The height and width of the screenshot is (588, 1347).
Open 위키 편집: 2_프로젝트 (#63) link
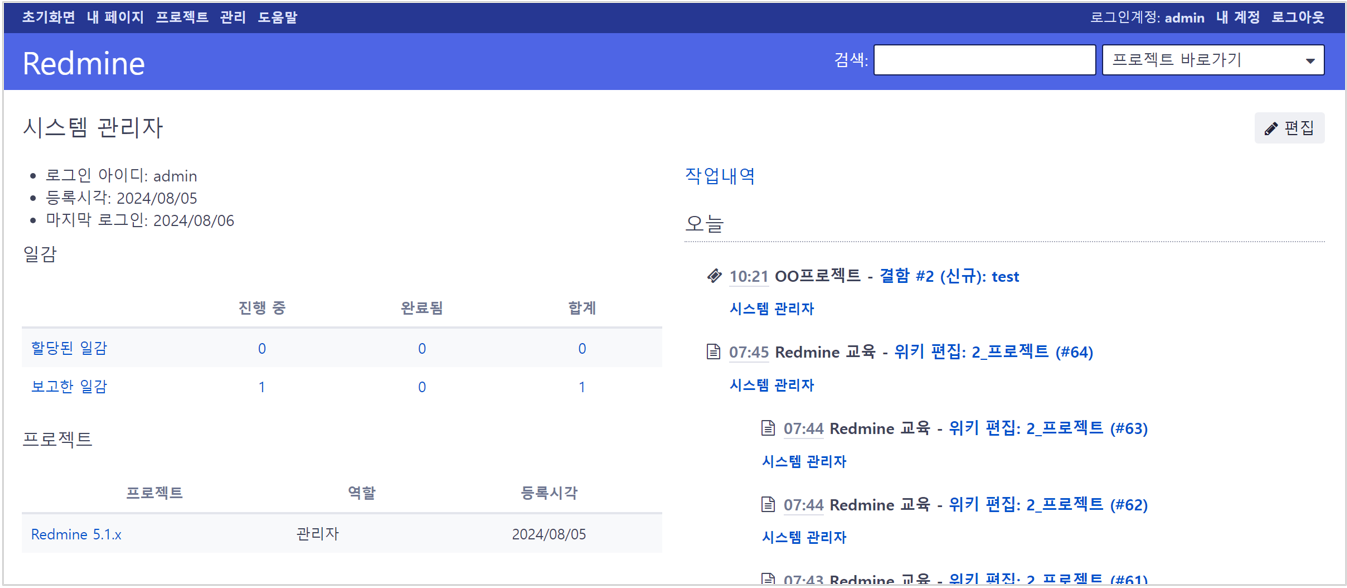click(x=1048, y=428)
